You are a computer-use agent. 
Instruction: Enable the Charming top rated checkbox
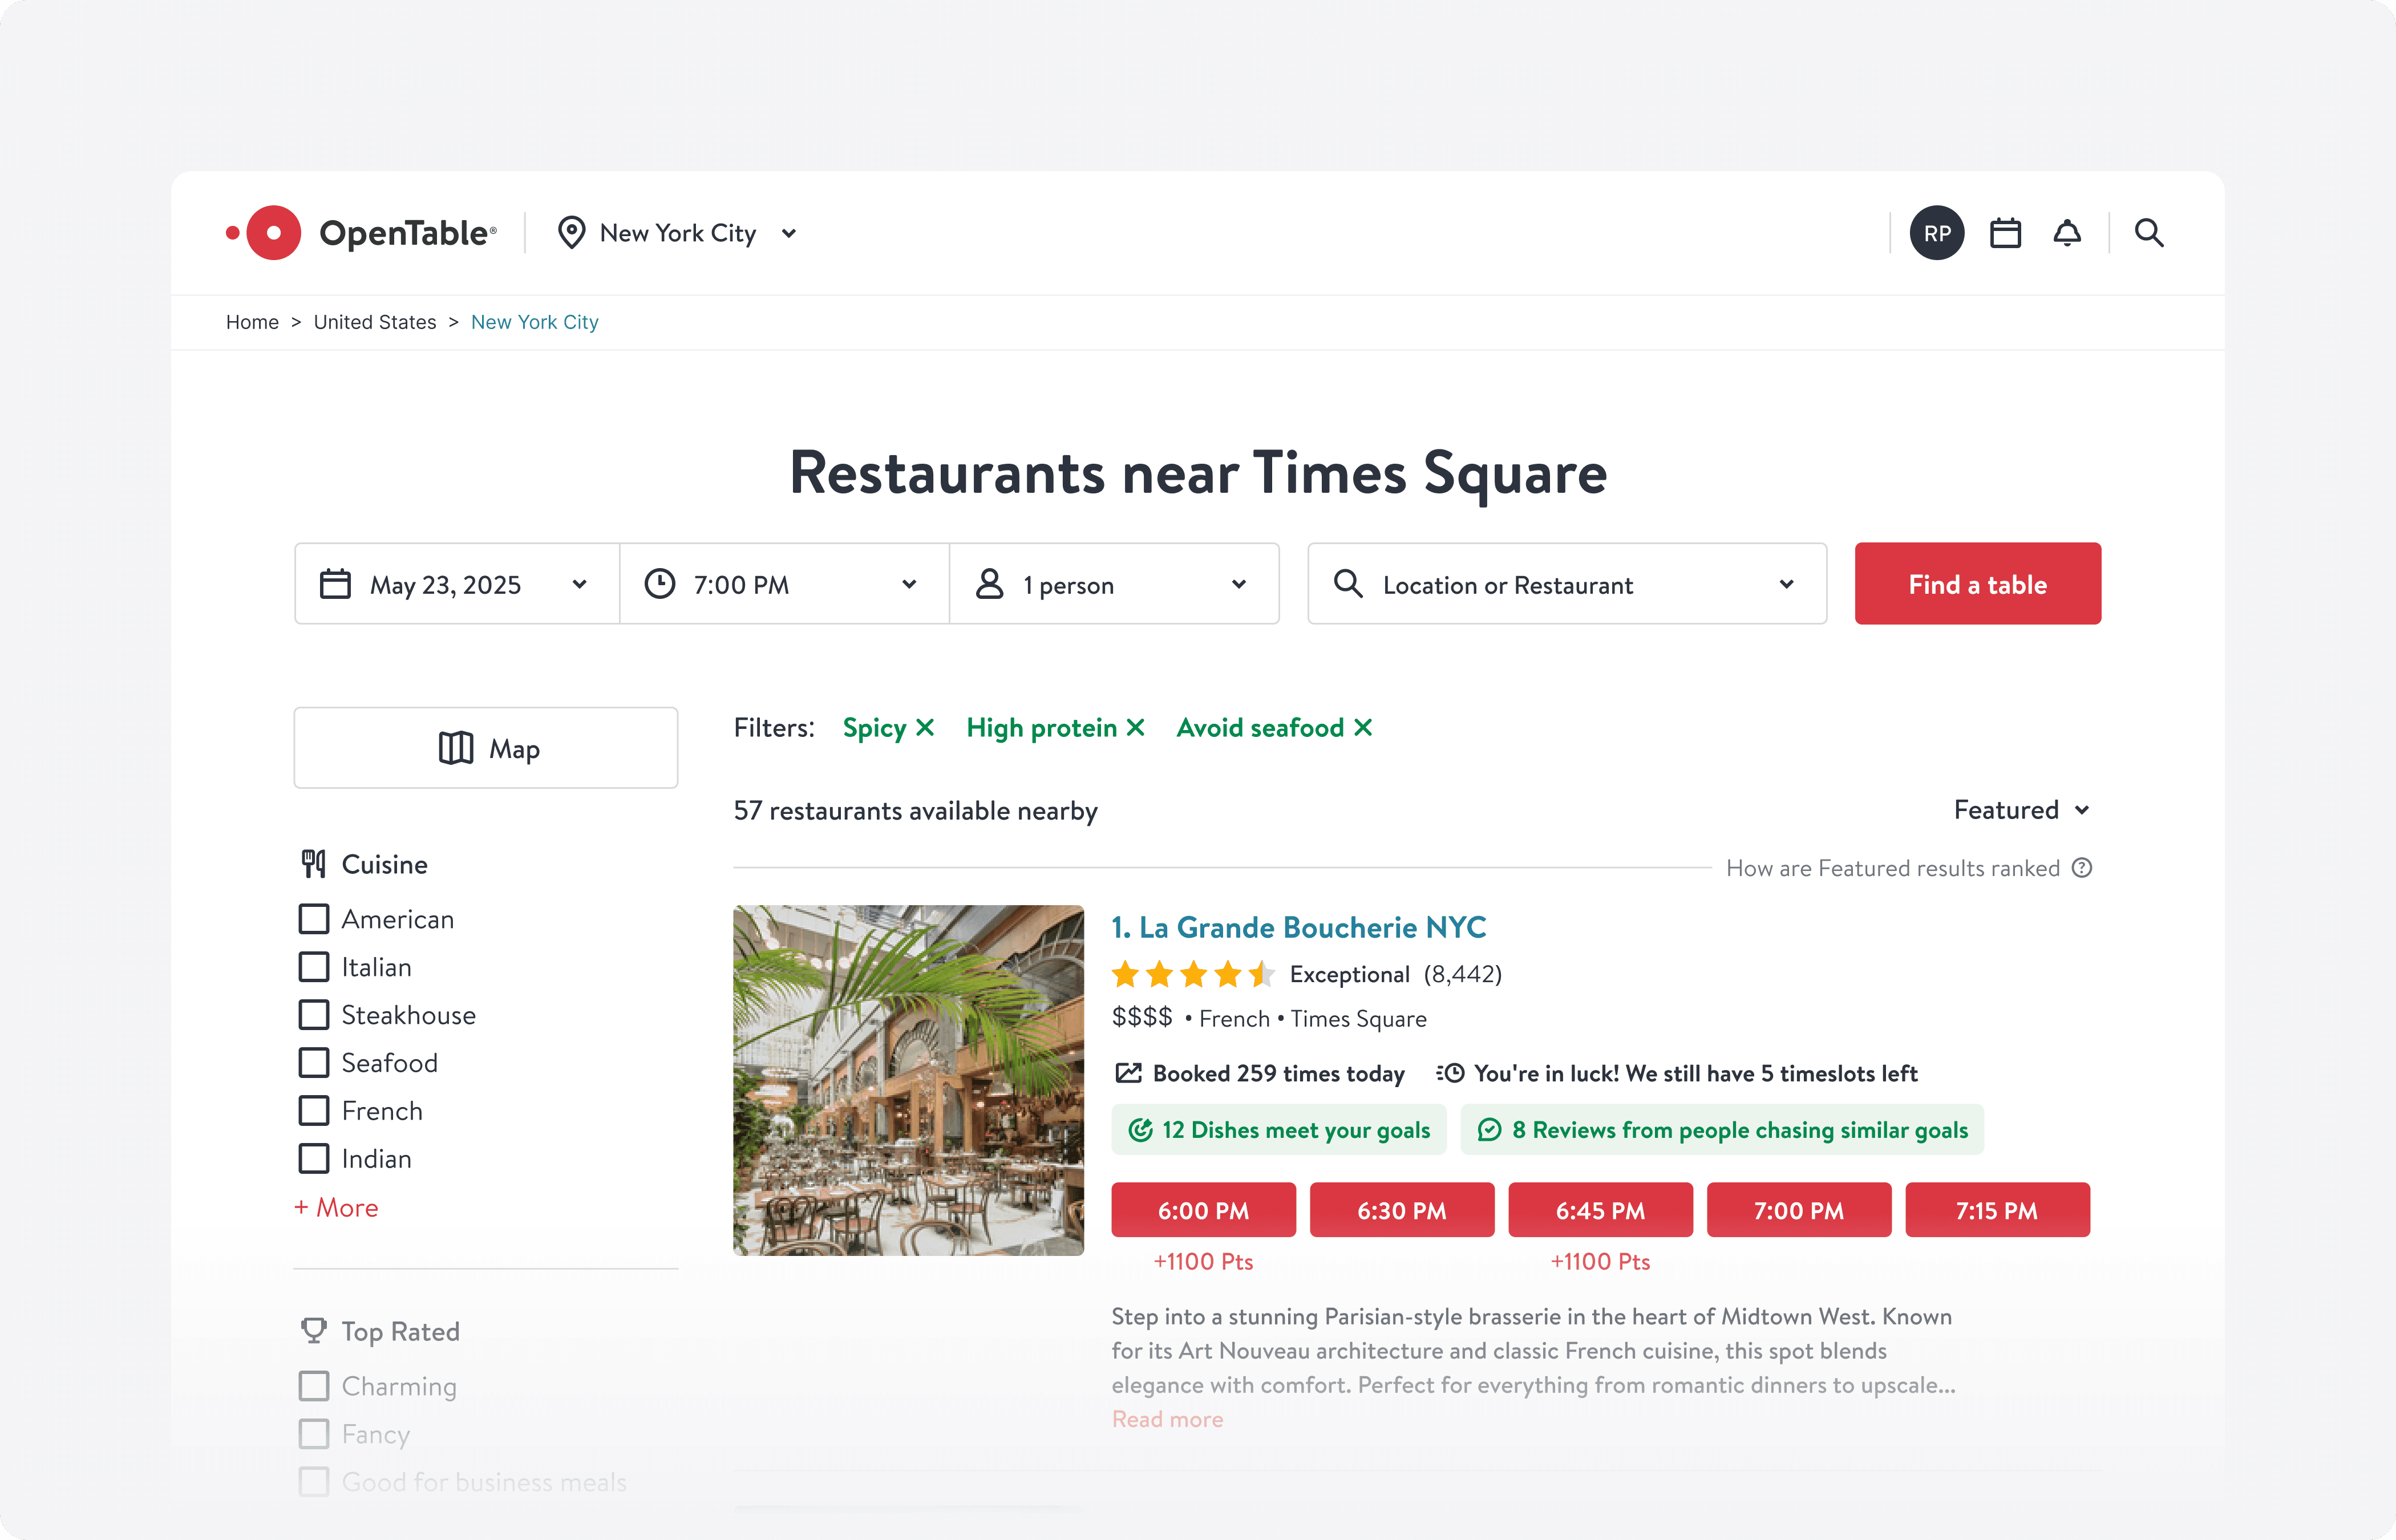pyautogui.click(x=314, y=1386)
